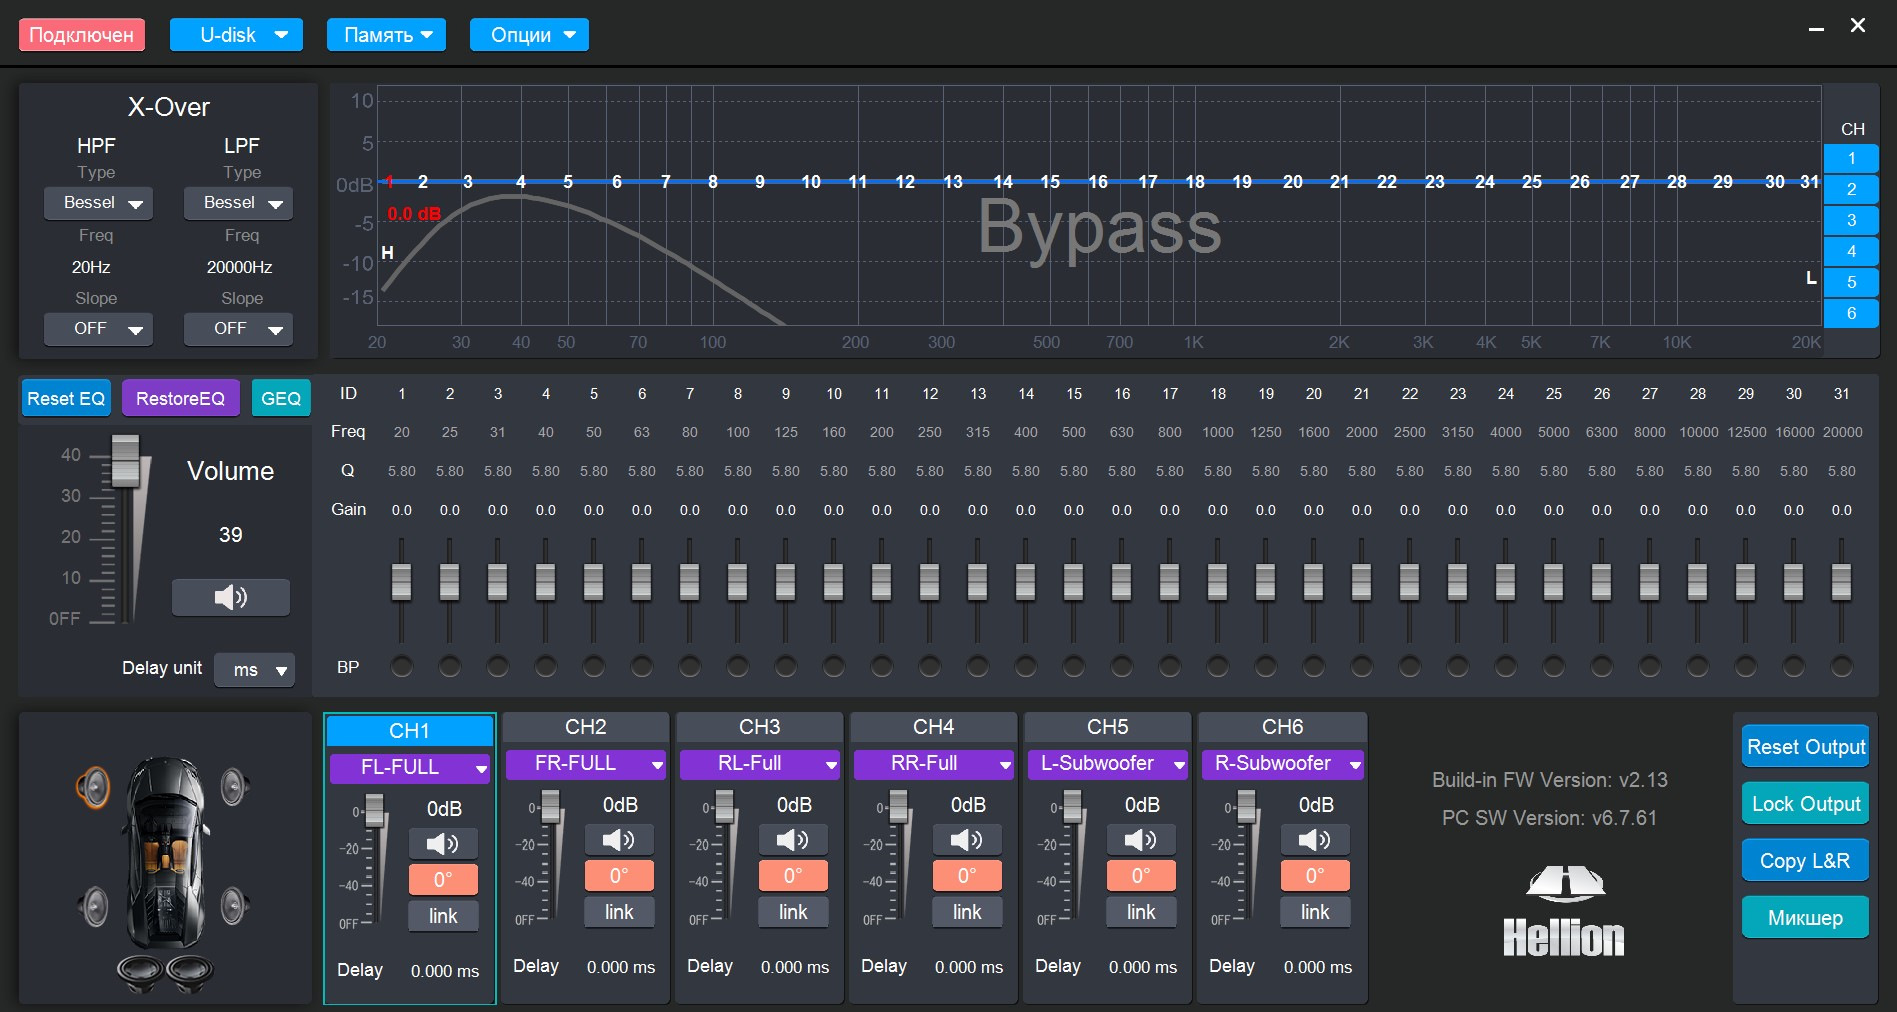Select channel 4 in the CH list
Viewport: 1897px width, 1012px height.
point(1850,251)
